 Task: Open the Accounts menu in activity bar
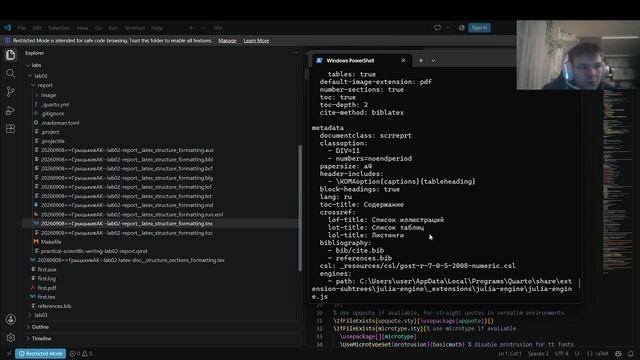11,319
